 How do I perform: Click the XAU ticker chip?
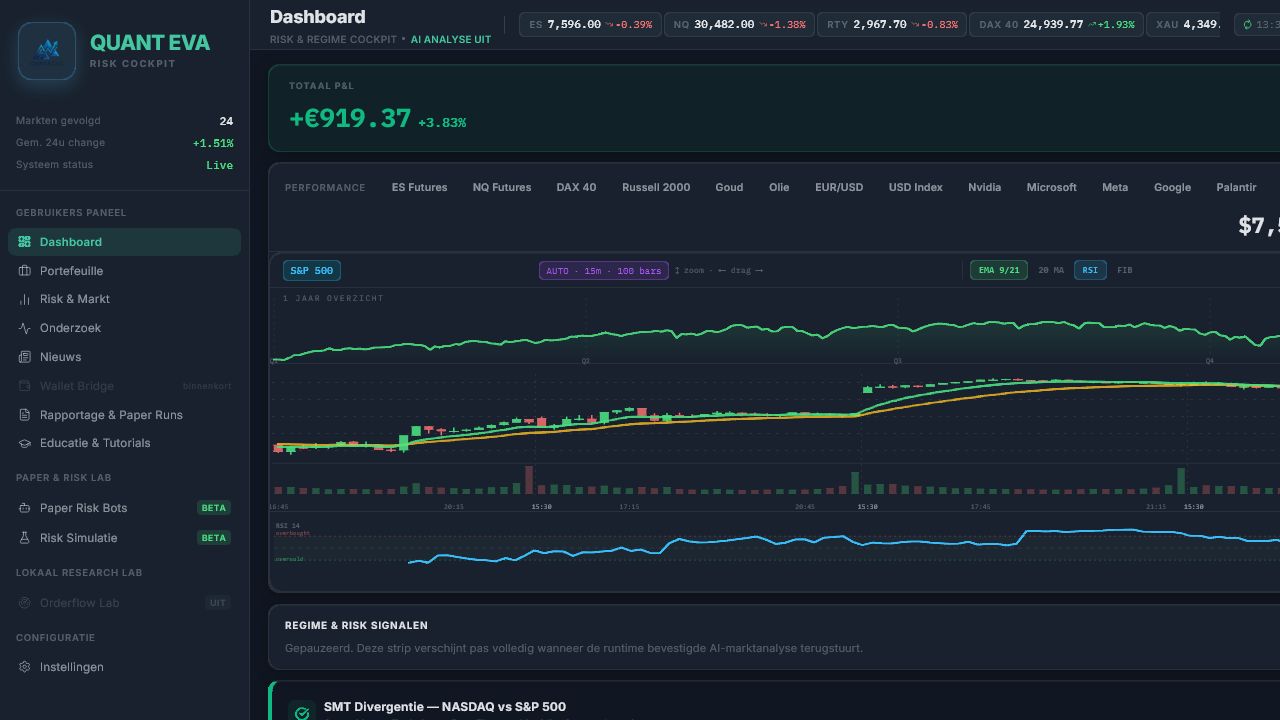point(1183,24)
